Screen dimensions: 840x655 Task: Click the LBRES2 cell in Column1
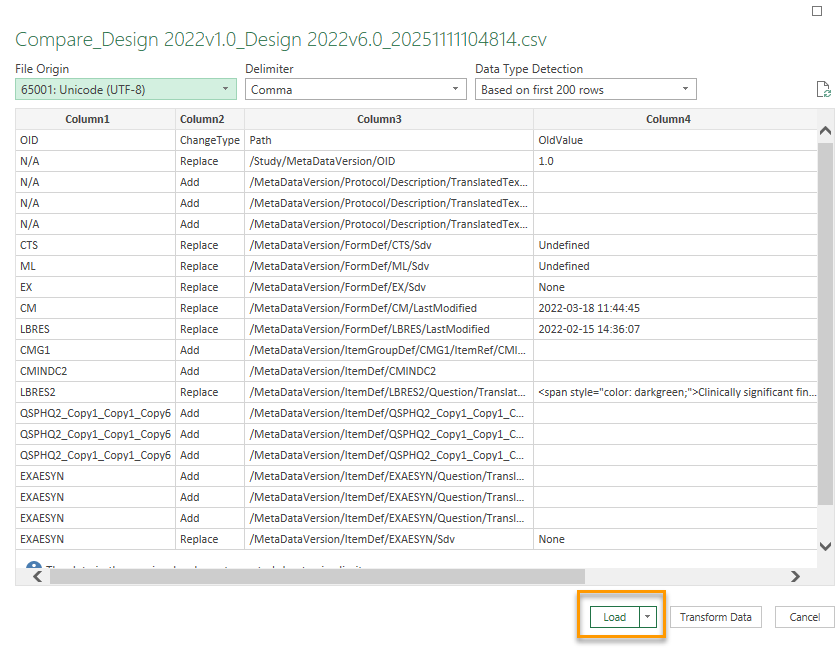point(40,392)
